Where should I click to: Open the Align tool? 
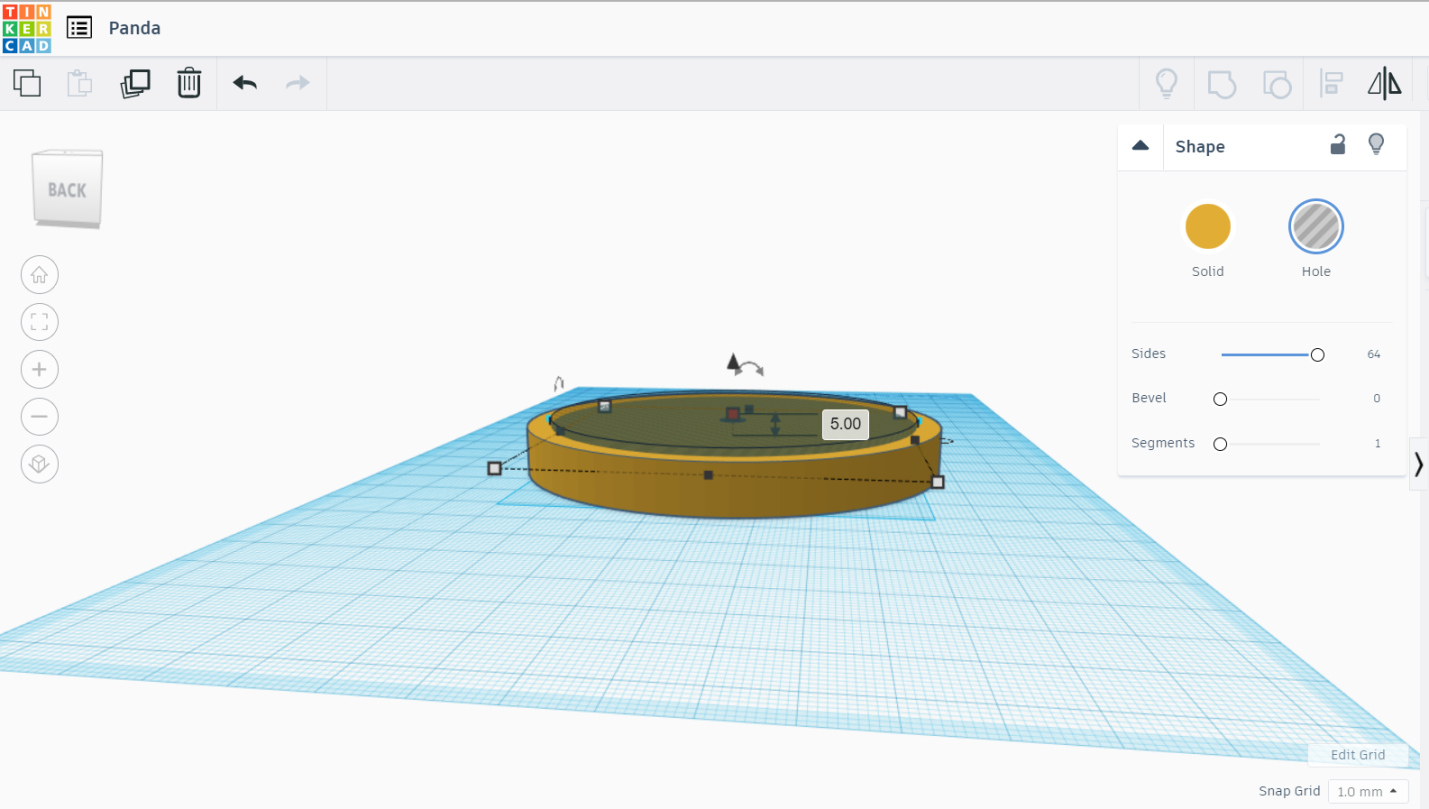(1331, 83)
